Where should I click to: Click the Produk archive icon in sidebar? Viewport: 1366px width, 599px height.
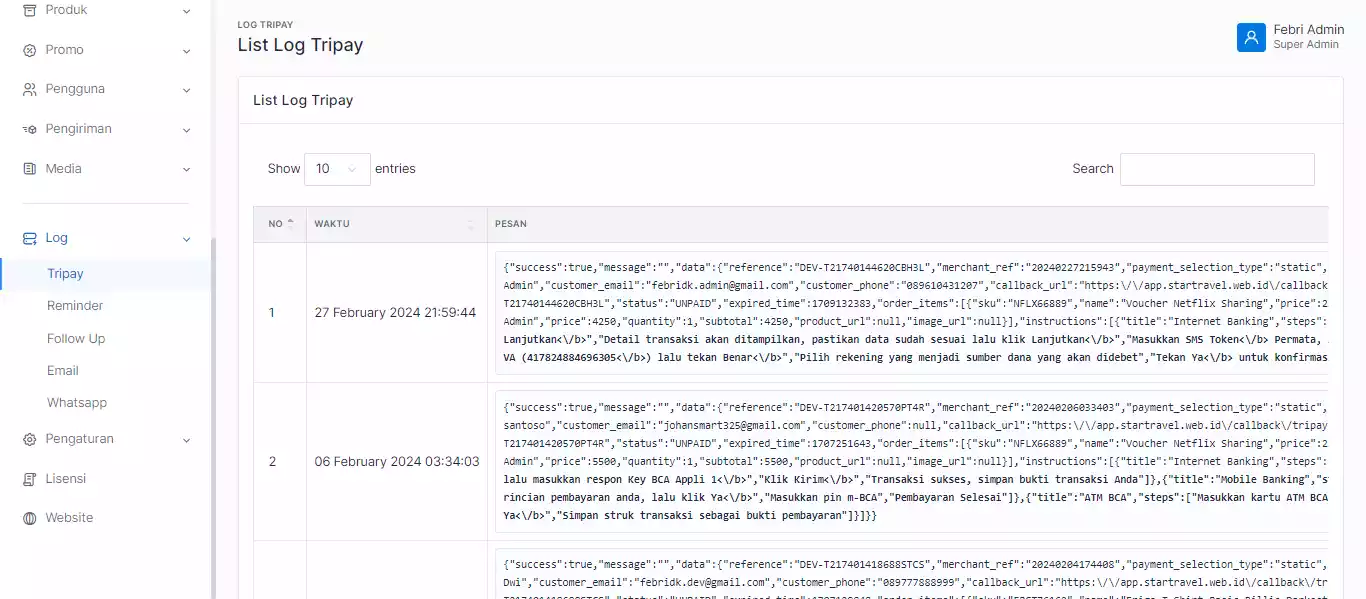(x=29, y=10)
